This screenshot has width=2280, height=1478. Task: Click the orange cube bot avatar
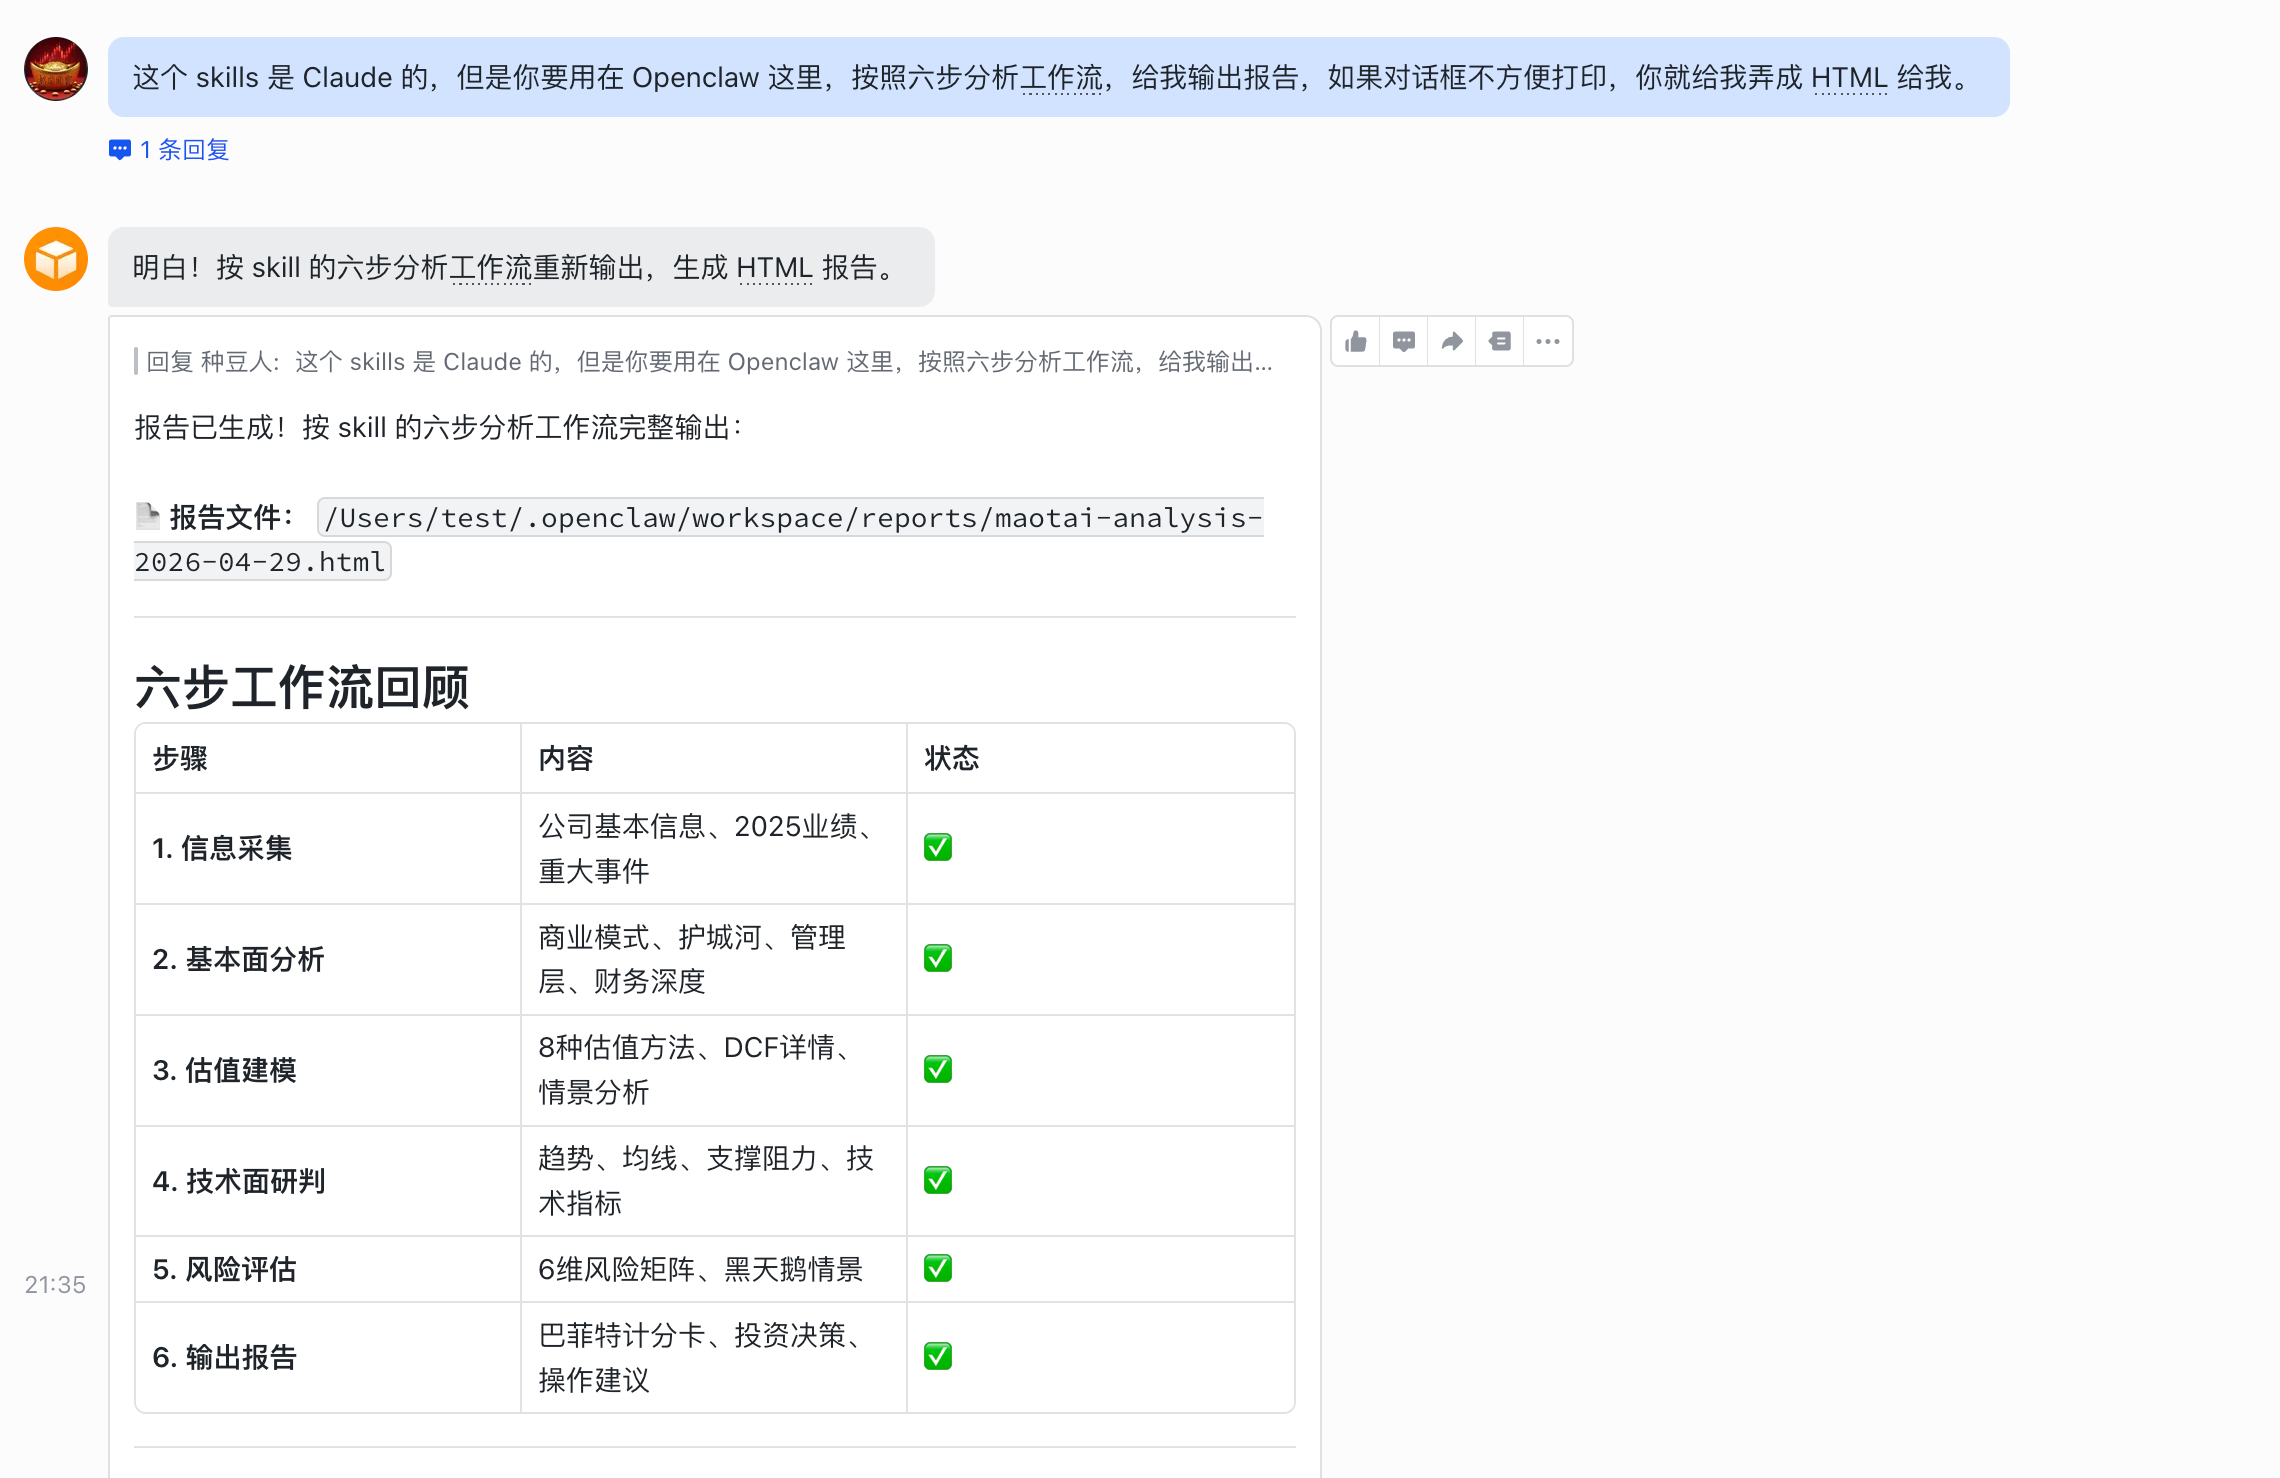[56, 259]
